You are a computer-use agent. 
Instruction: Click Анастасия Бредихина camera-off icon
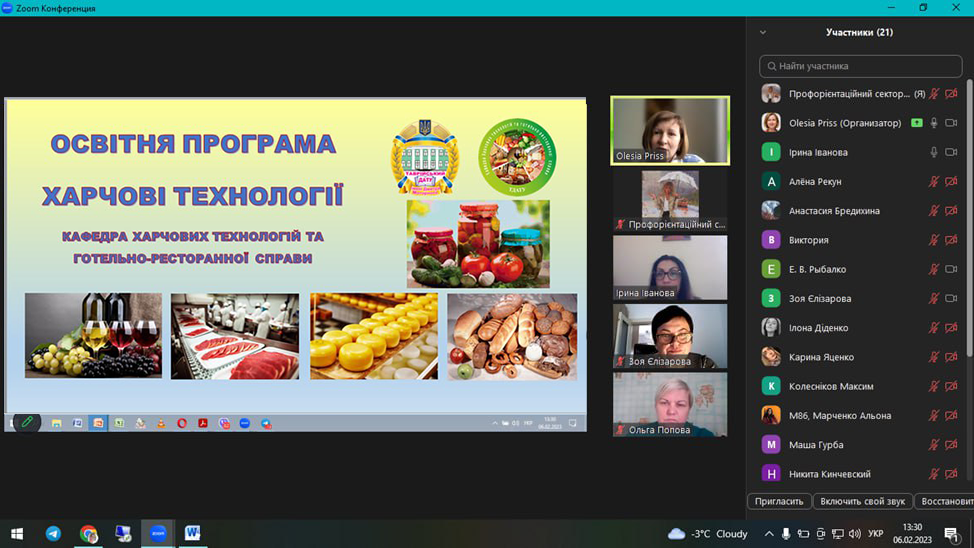pos(951,211)
